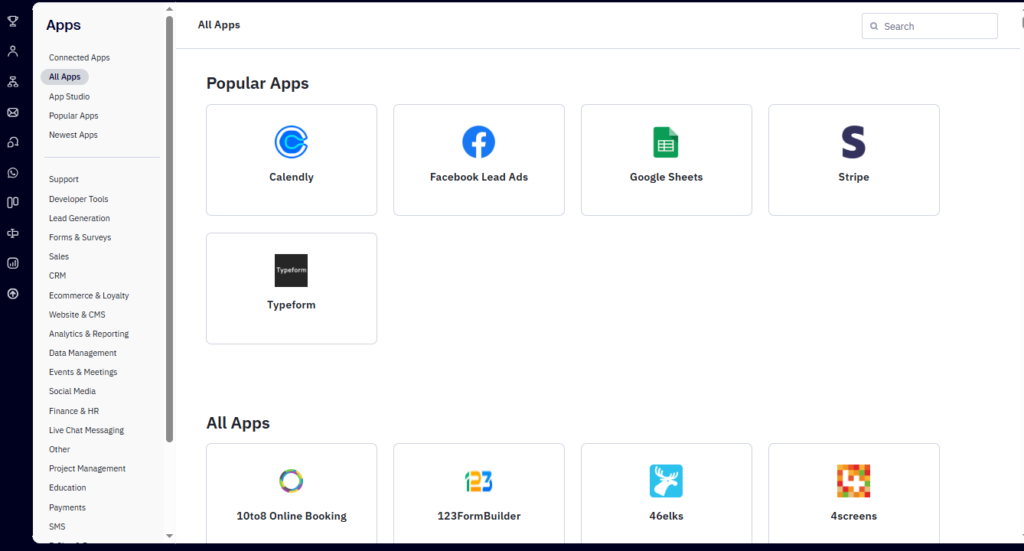
Task: Filter apps by Lead Generation category
Action: point(79,218)
